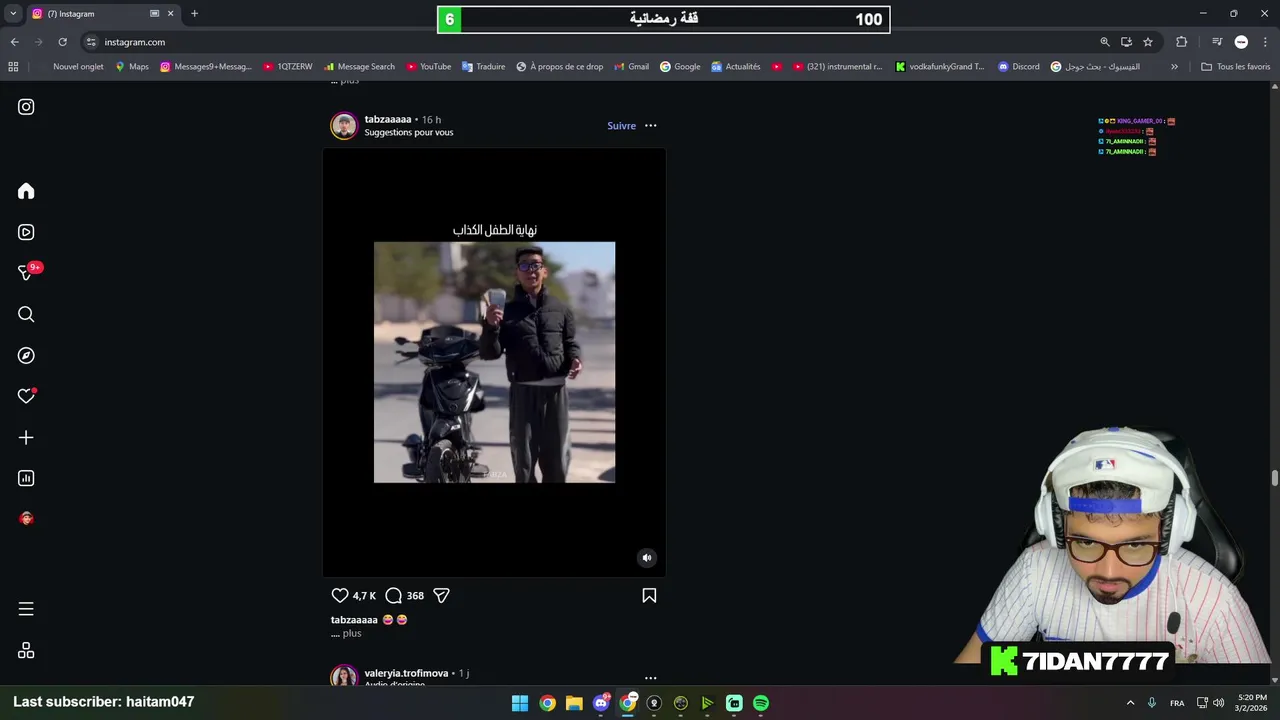The width and height of the screenshot is (1280, 720).
Task: Open the Actualités bookmark
Action: pos(735,67)
